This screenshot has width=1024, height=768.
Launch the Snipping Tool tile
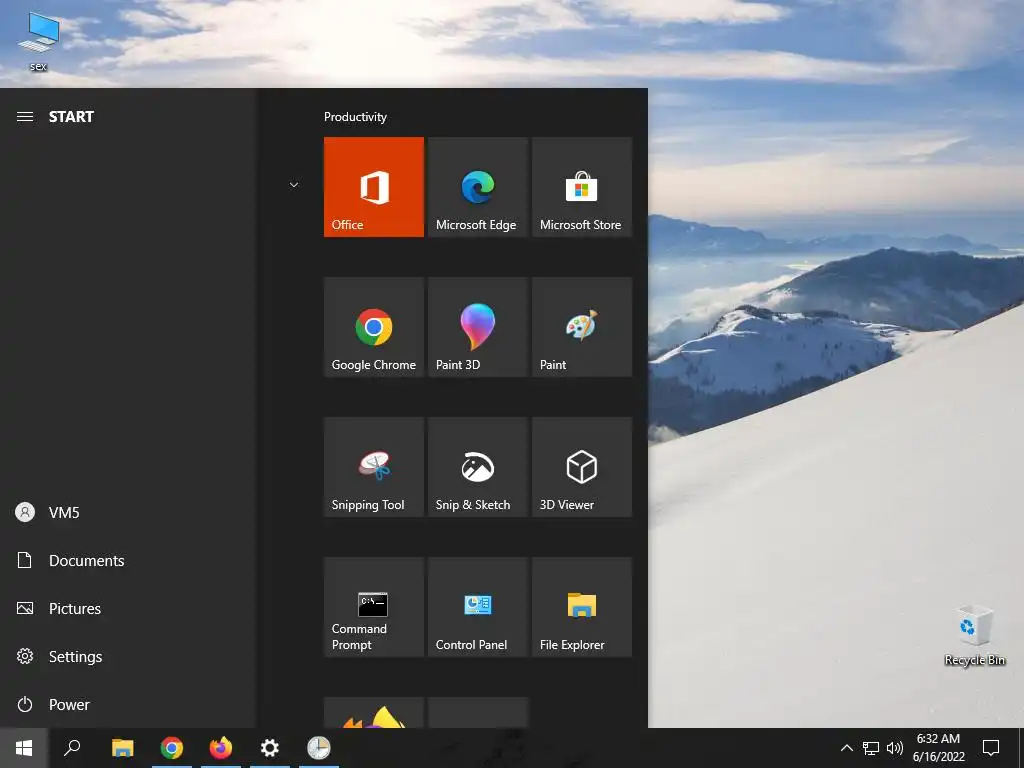[374, 467]
